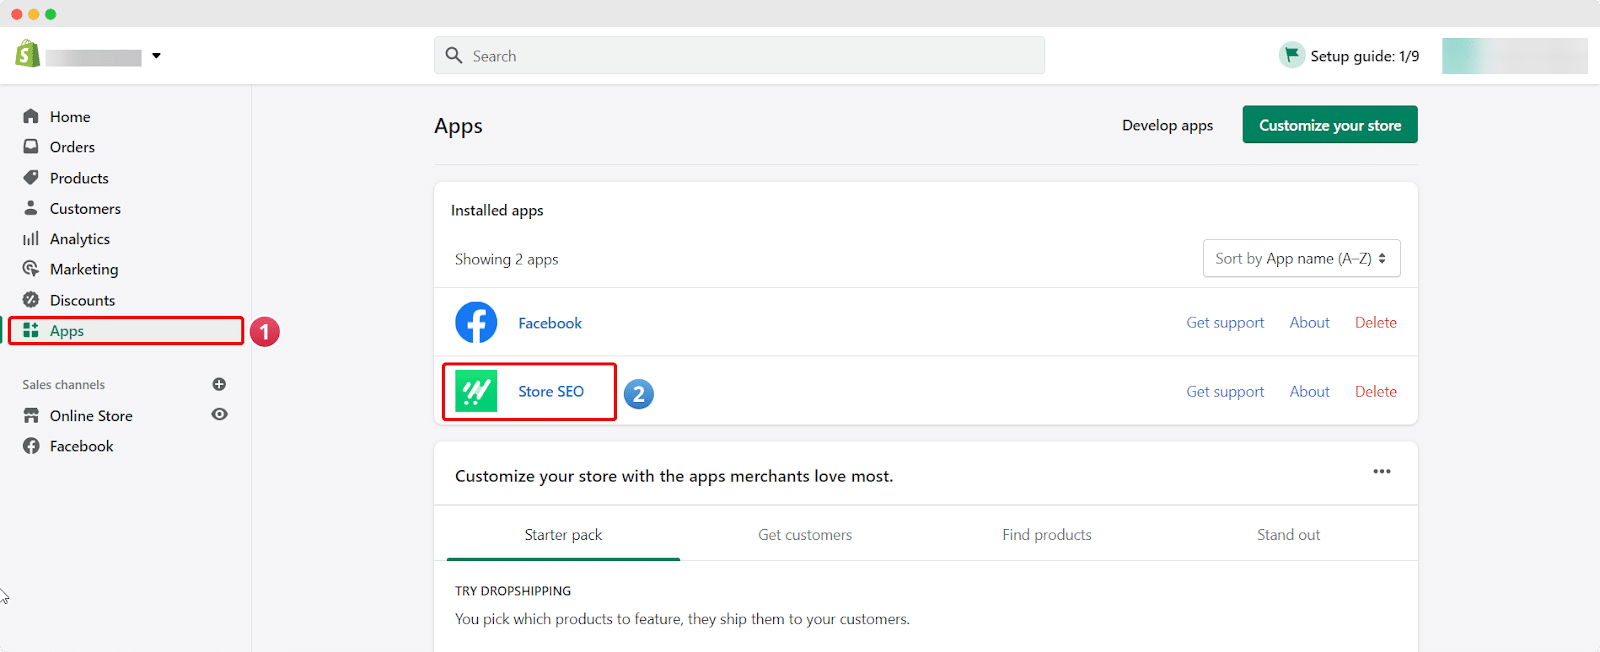This screenshot has width=1600, height=652.
Task: Open the Facebook app link
Action: (550, 323)
